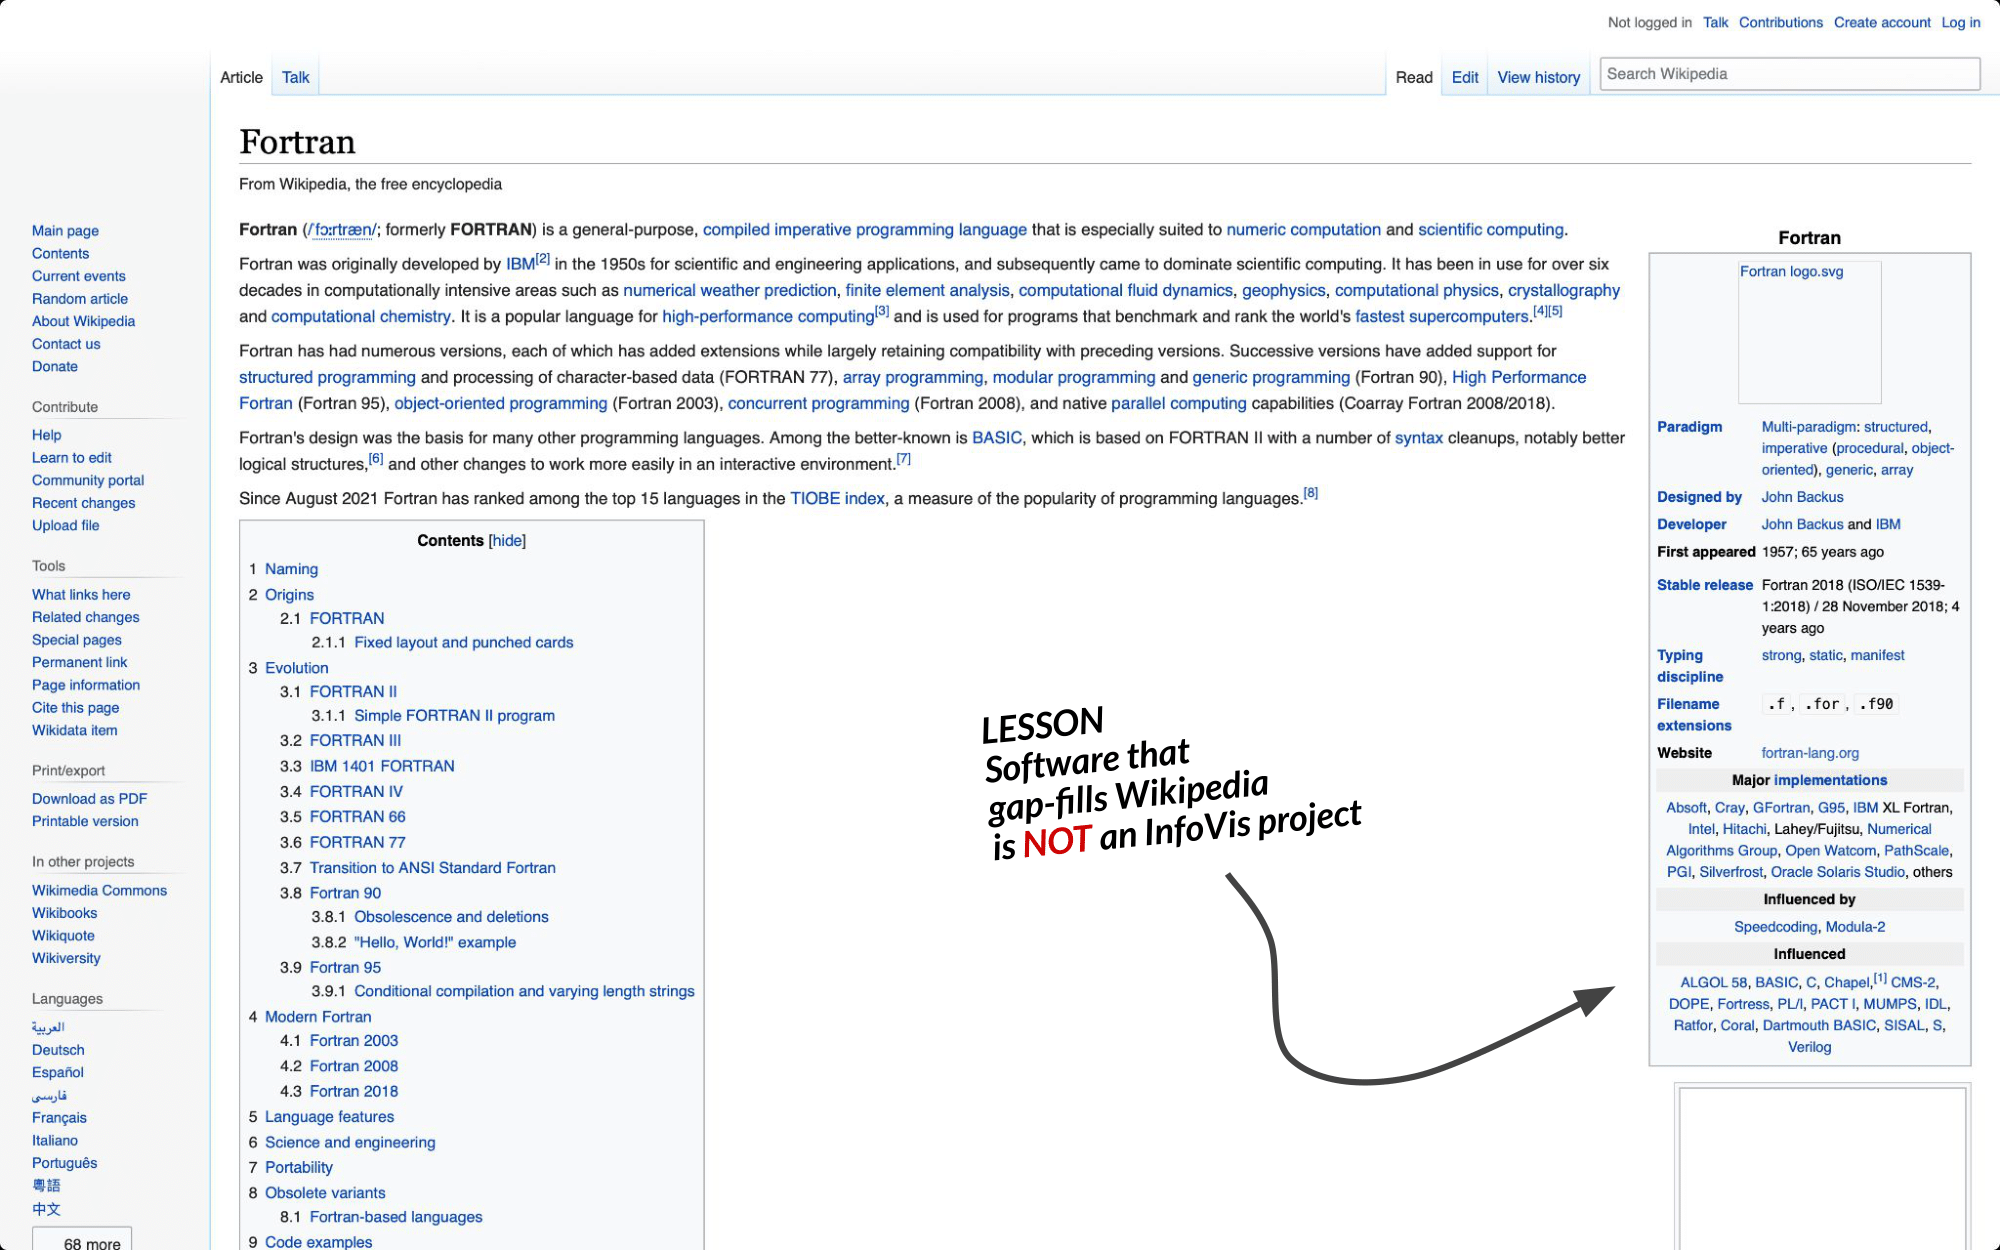Hide the Contents table of contents
The width and height of the screenshot is (2000, 1250).
(507, 540)
